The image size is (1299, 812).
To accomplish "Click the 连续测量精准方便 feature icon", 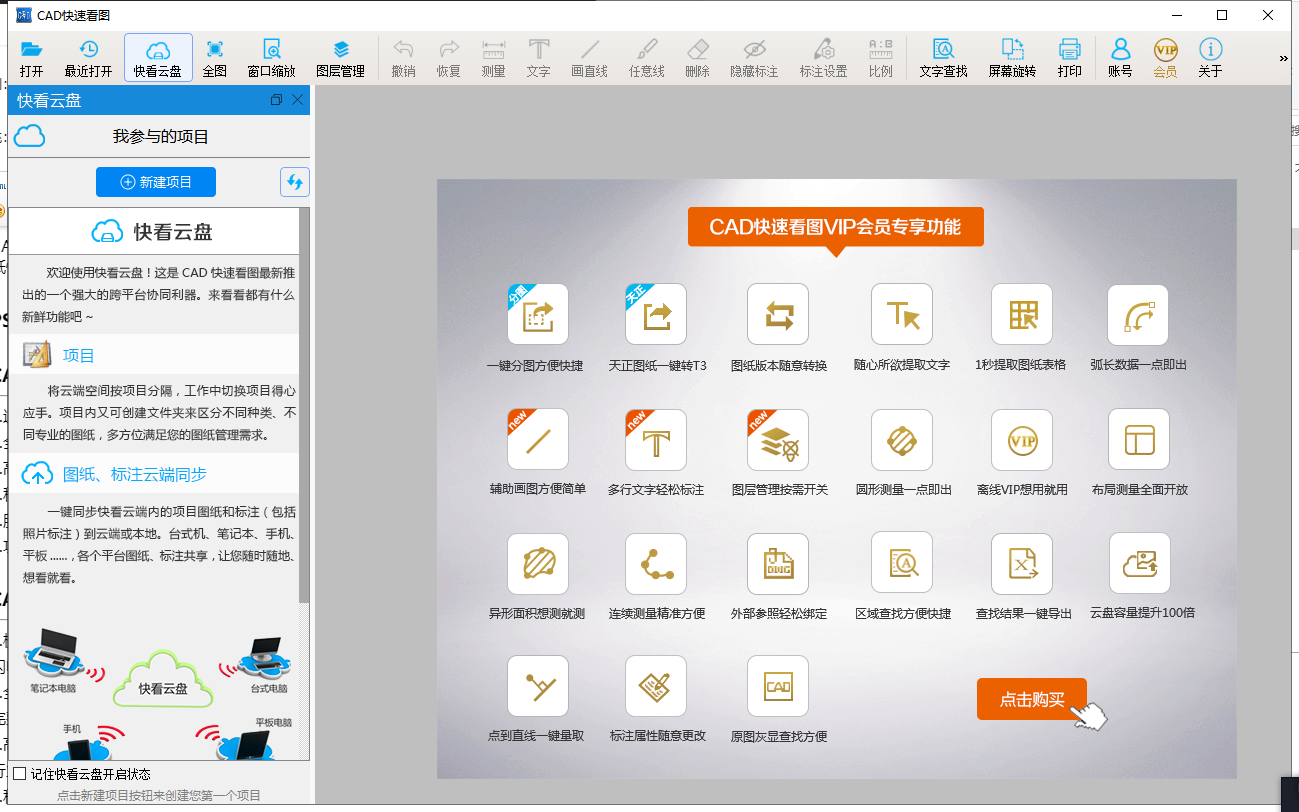I will coord(656,563).
